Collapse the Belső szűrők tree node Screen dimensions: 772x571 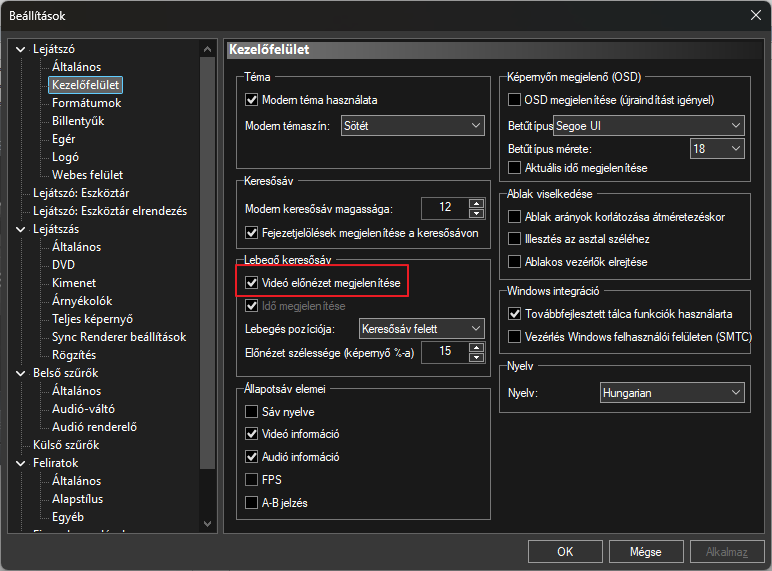coord(21,373)
